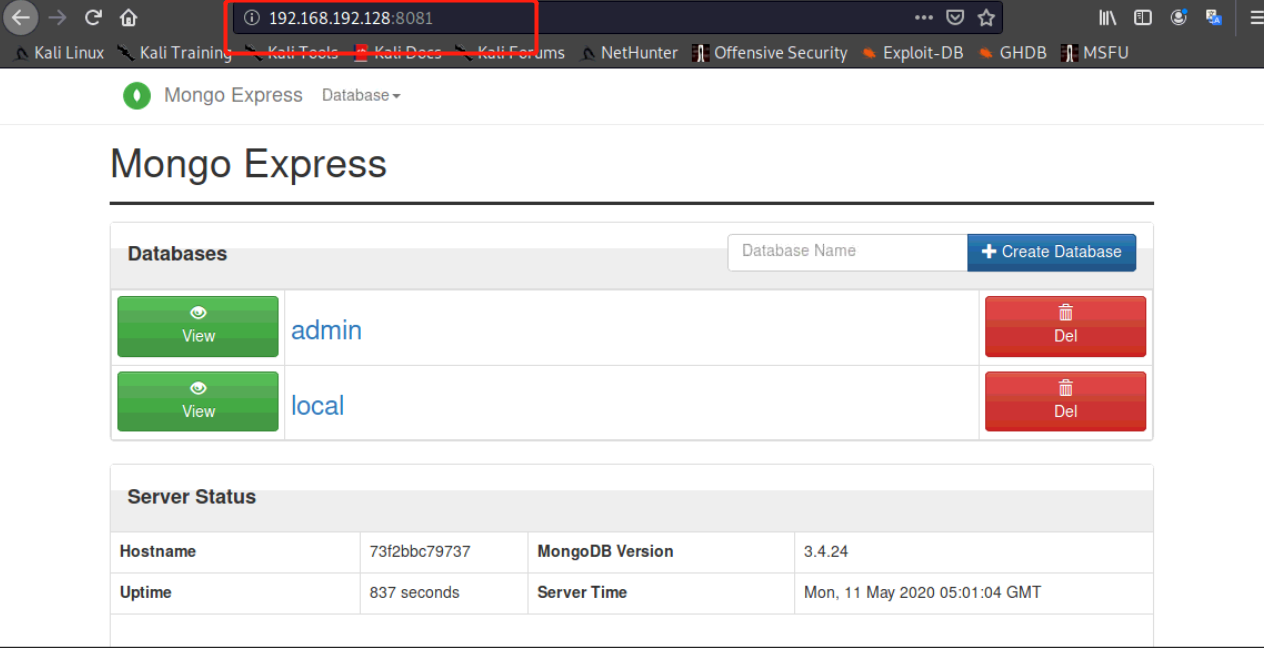This screenshot has height=648, width=1264.
Task: Open the browser home page
Action: click(x=128, y=17)
